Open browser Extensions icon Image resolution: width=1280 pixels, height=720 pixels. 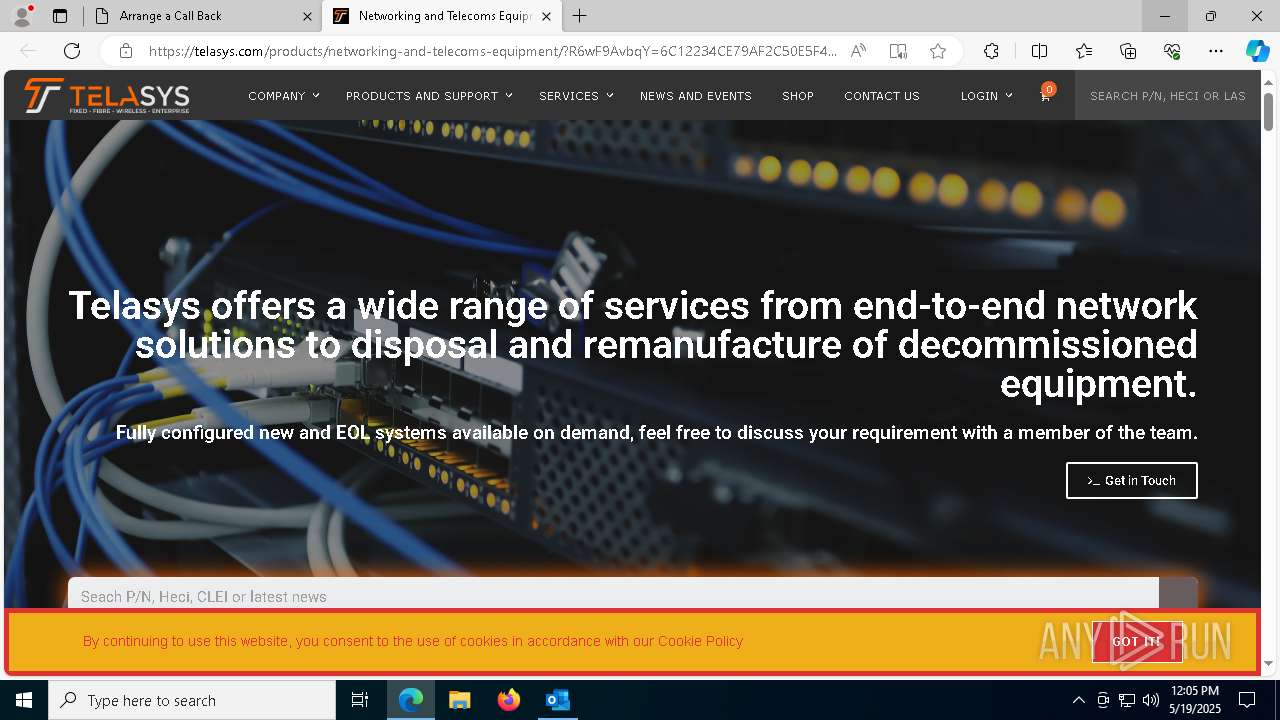[991, 51]
